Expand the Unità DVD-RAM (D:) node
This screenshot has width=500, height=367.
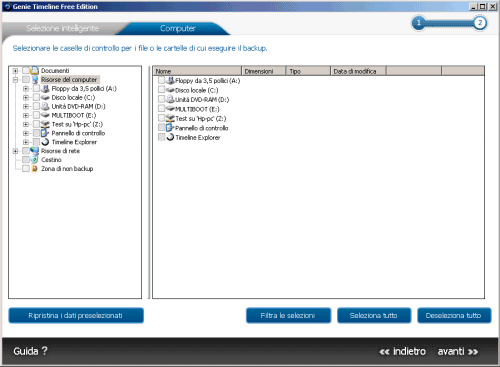26,106
